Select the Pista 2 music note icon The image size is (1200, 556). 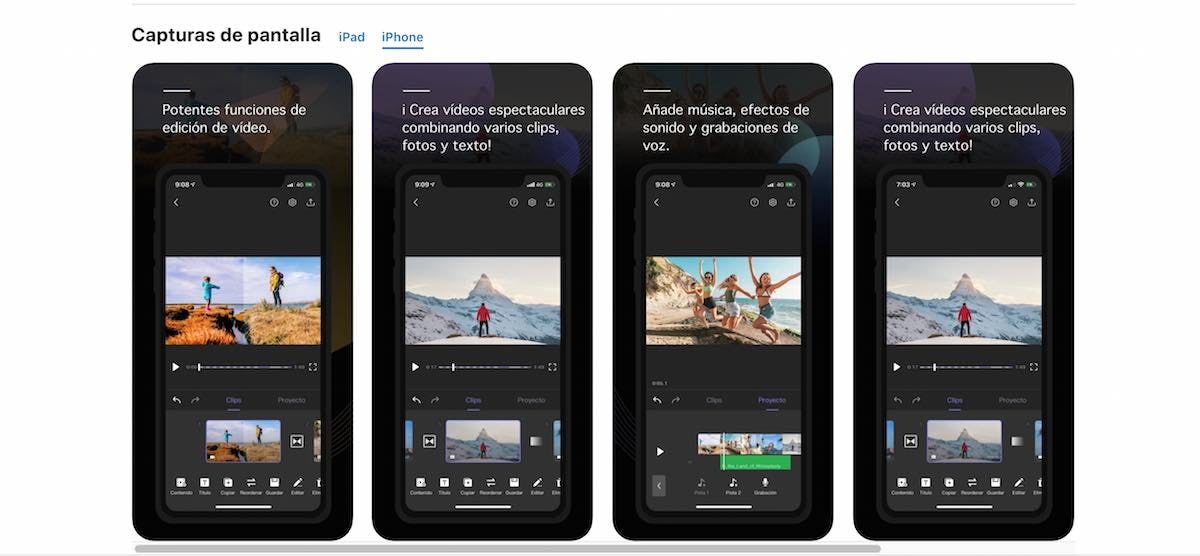pyautogui.click(x=733, y=483)
